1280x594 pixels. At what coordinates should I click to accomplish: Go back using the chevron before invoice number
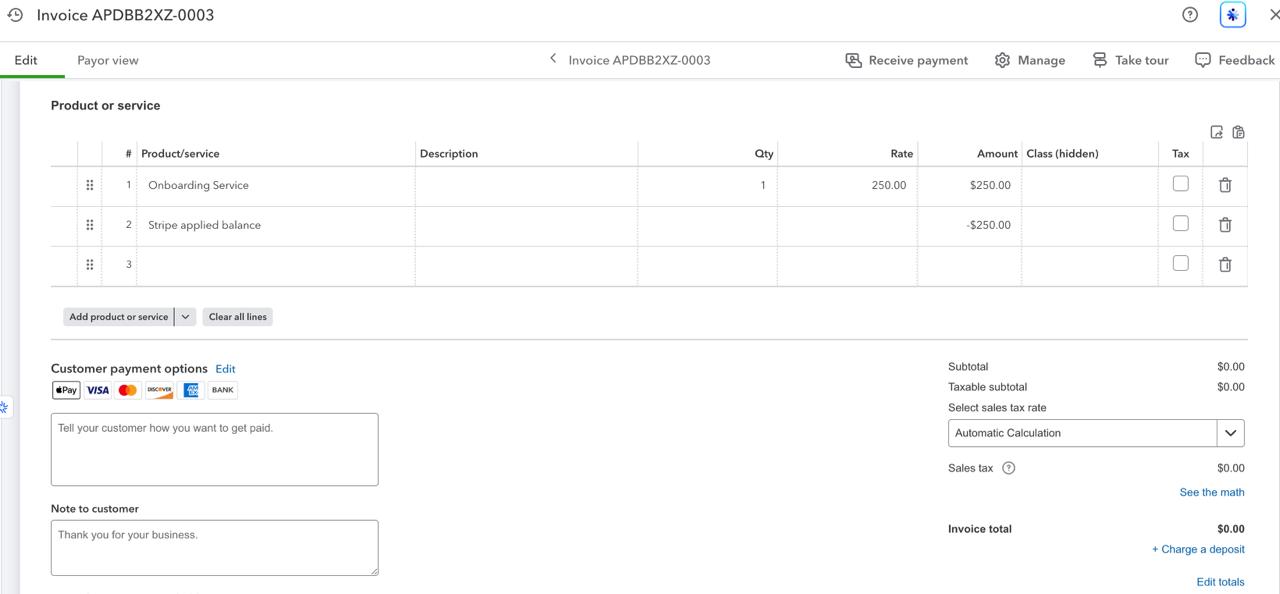tap(553, 59)
